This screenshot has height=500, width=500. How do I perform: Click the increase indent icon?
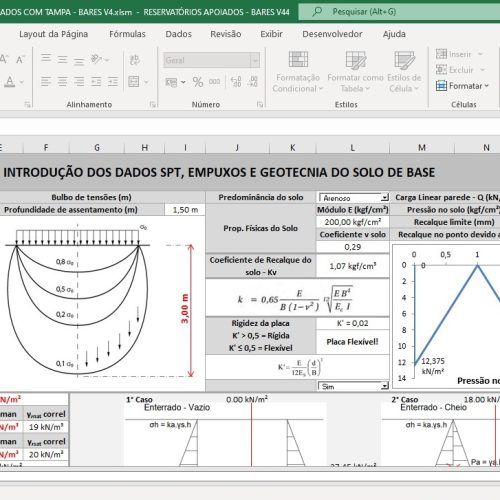coord(113,82)
